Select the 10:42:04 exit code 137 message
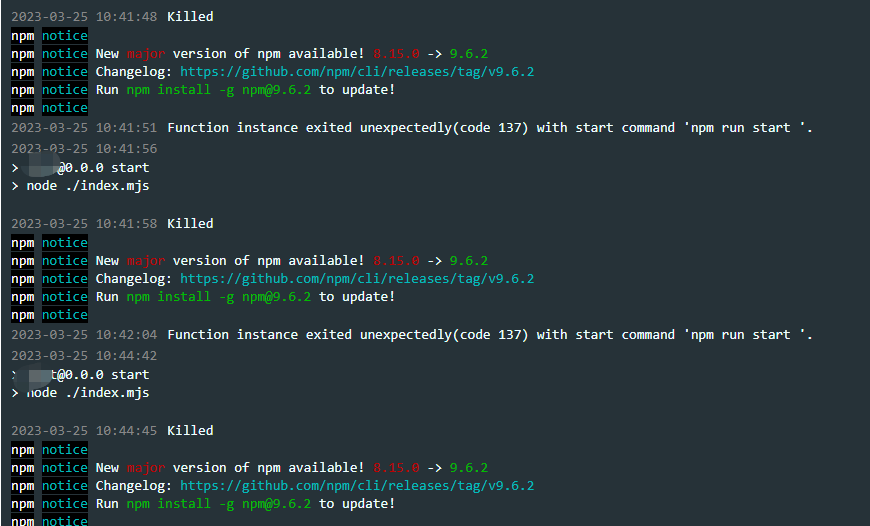Viewport: 870px width, 526px height. (412, 335)
